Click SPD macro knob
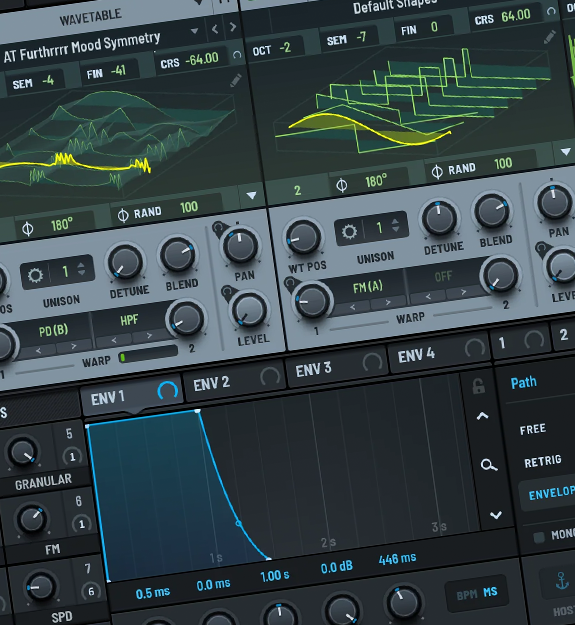 tap(41, 587)
